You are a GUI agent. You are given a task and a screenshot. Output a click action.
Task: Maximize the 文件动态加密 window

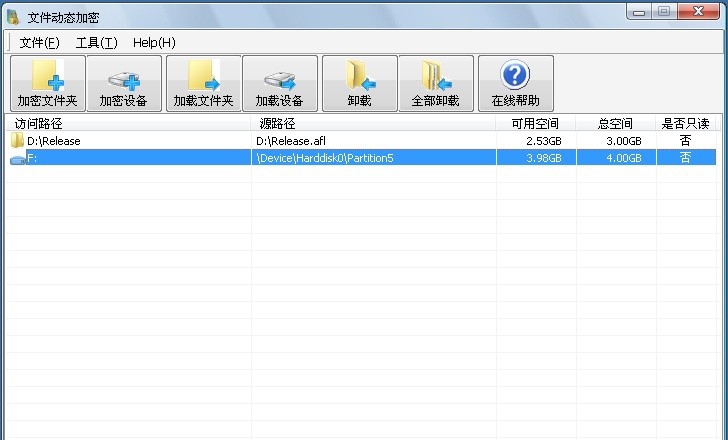pos(664,12)
